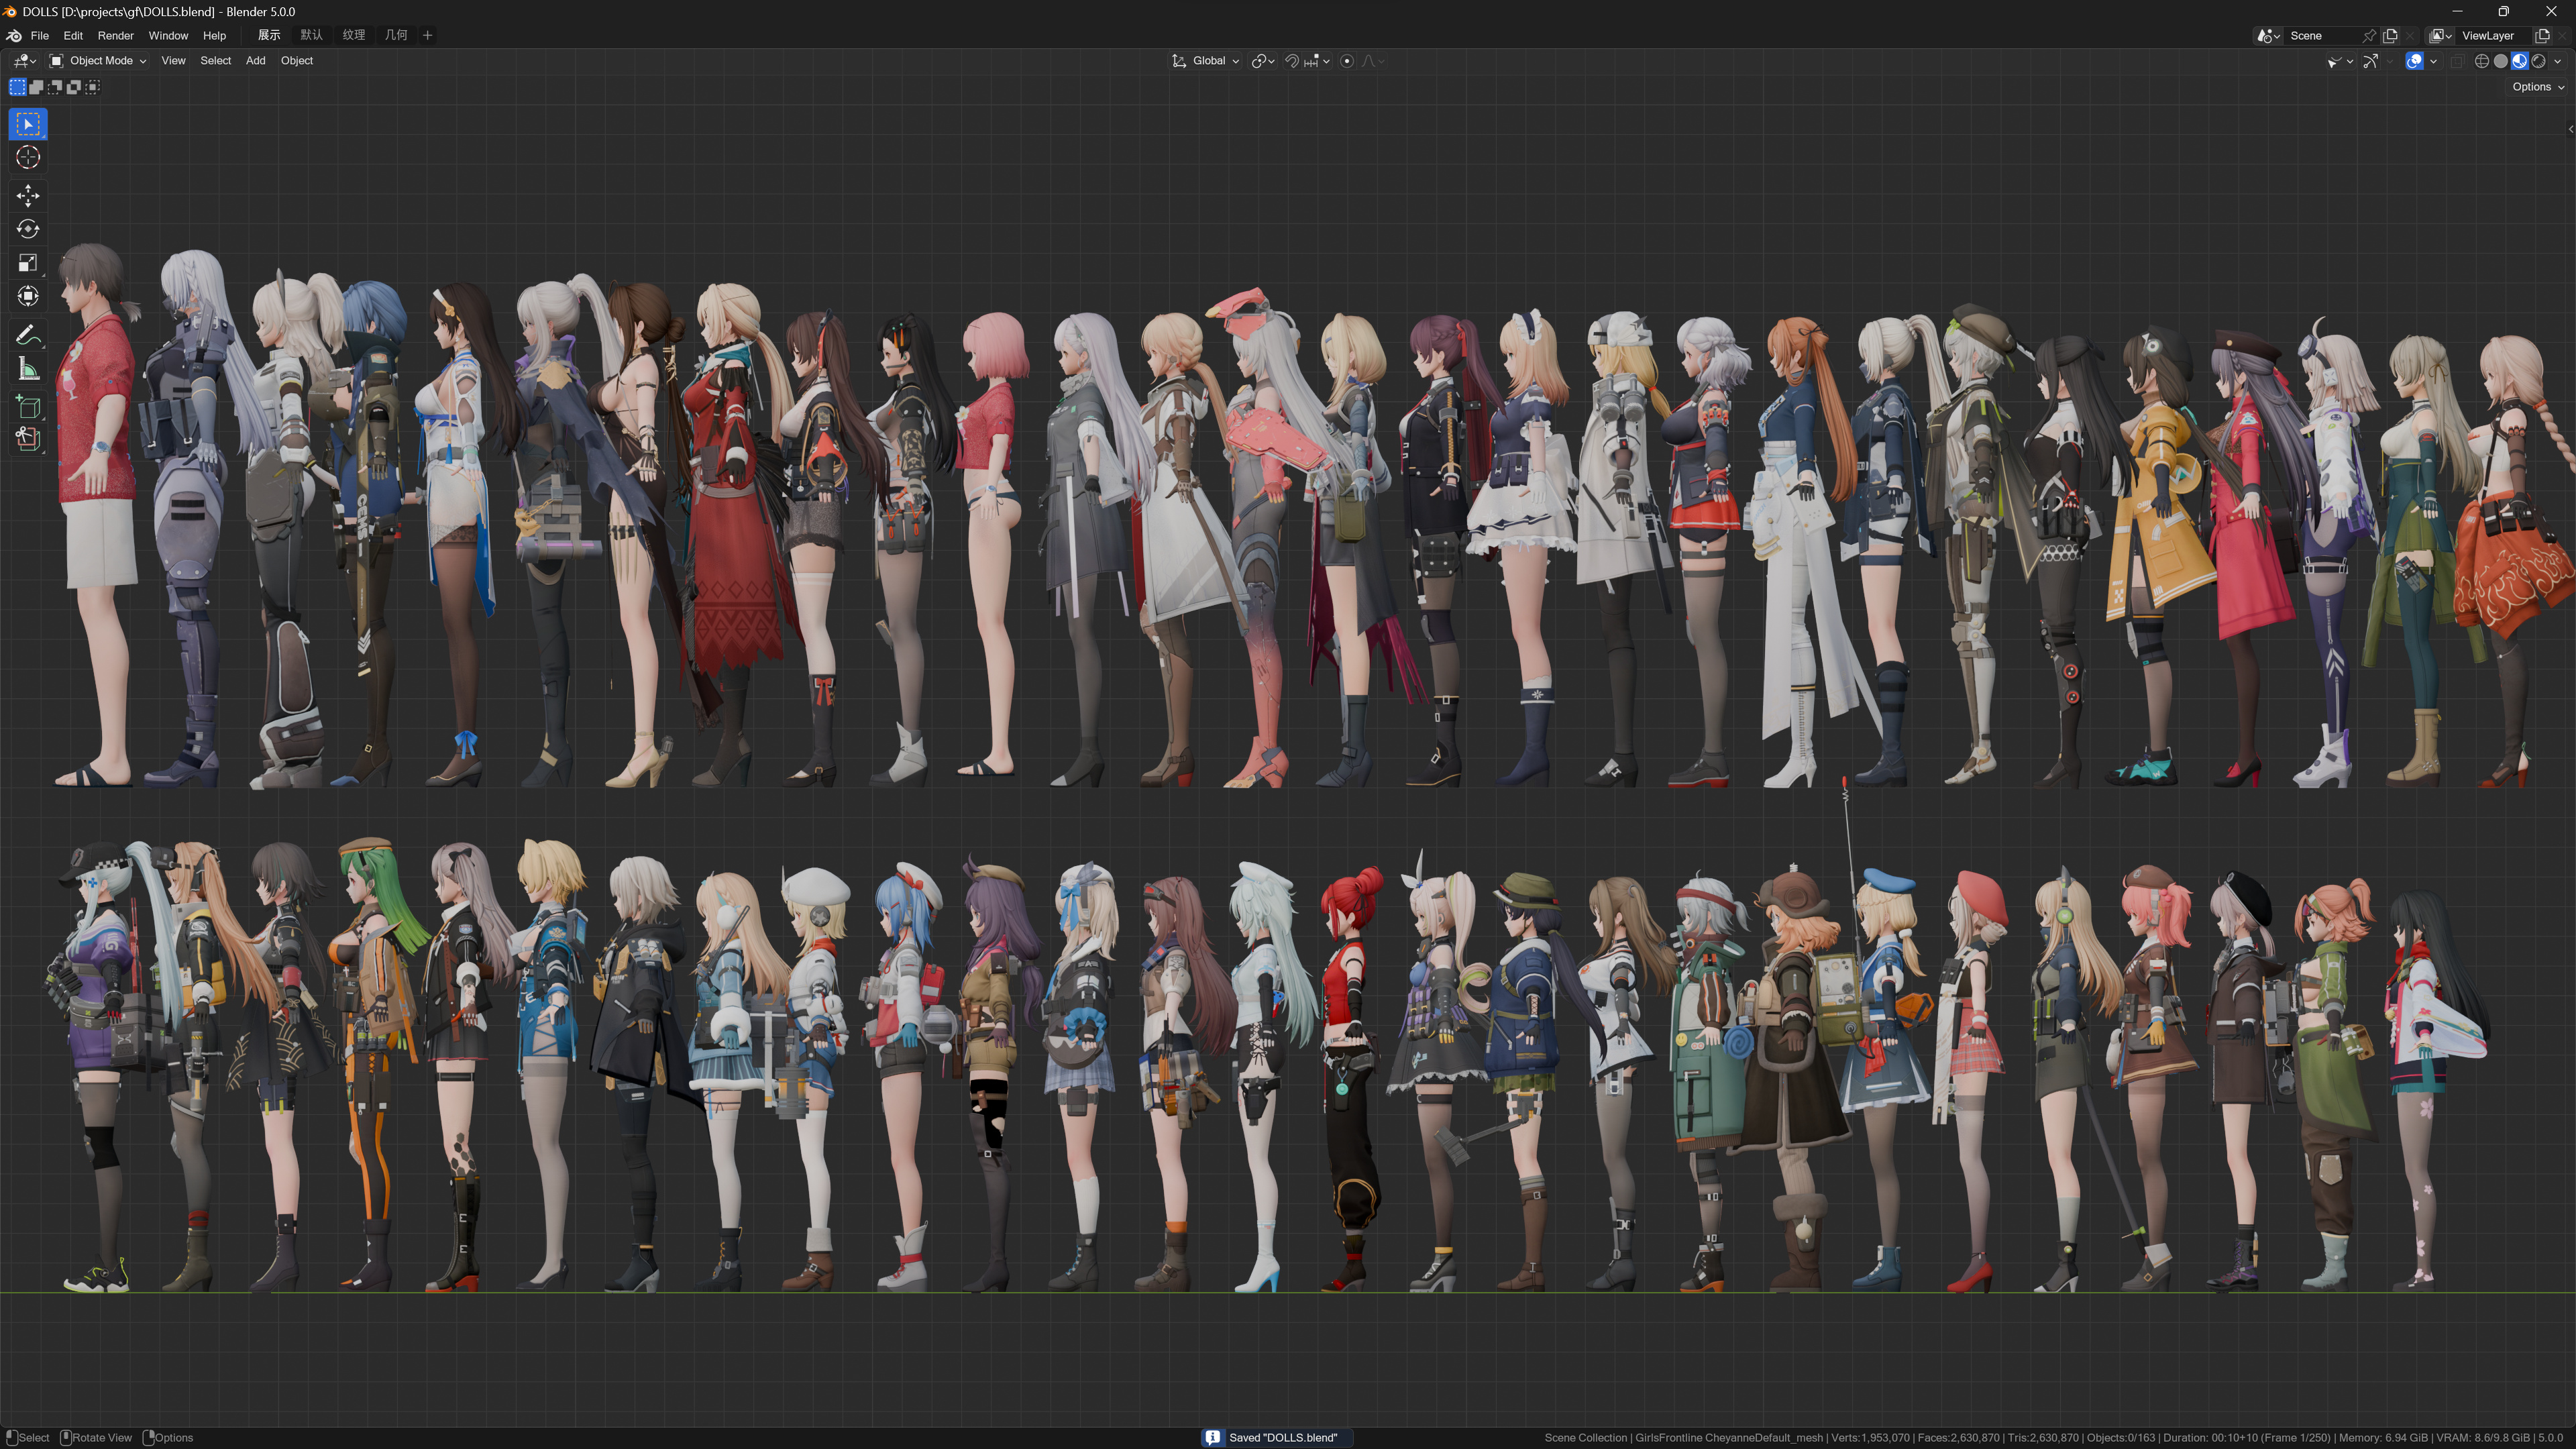Switch to rendered viewport shading

2538,61
